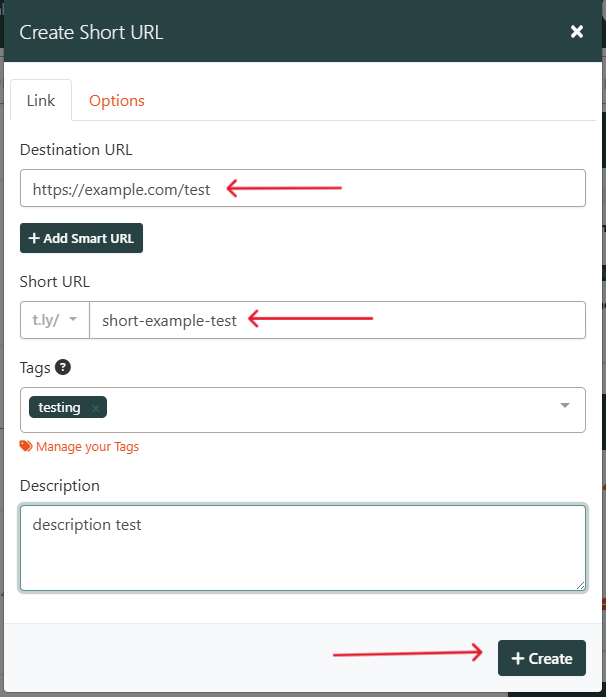Click the Create button
Image resolution: width=606 pixels, height=697 pixels.
tap(542, 658)
